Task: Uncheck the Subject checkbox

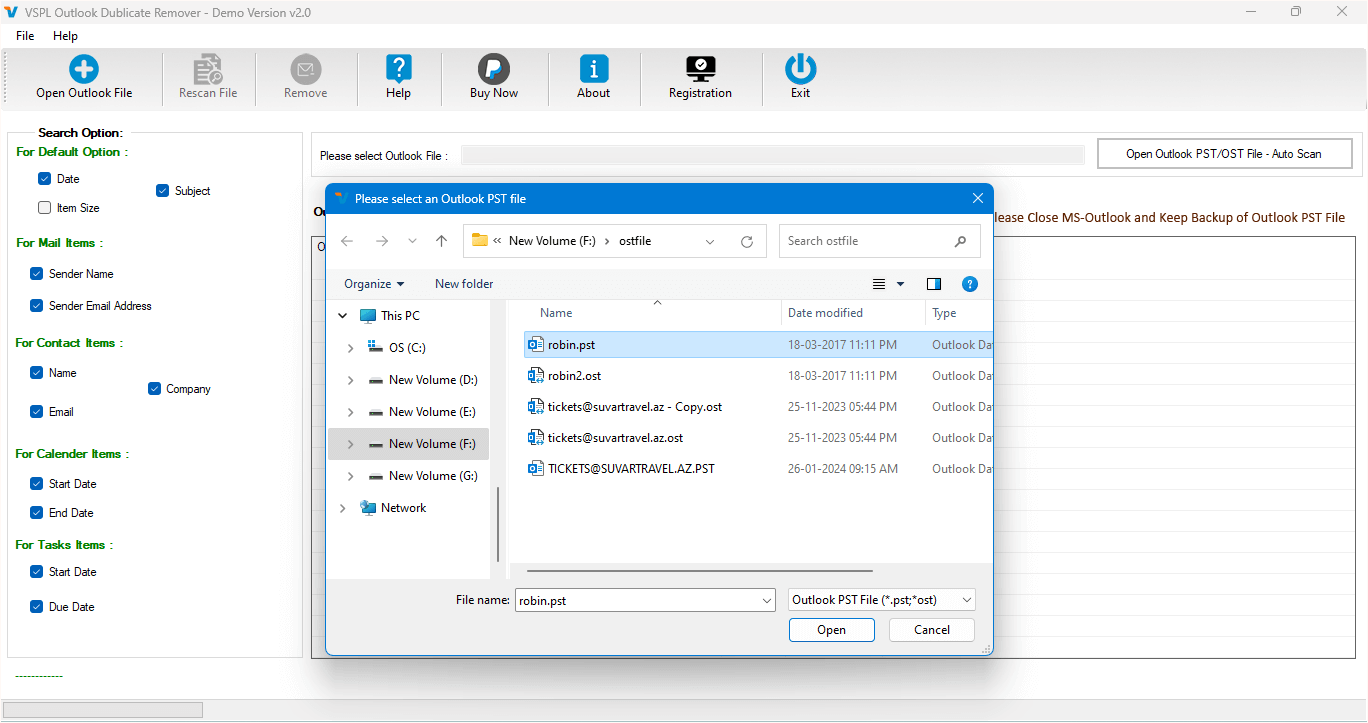Action: [x=162, y=191]
